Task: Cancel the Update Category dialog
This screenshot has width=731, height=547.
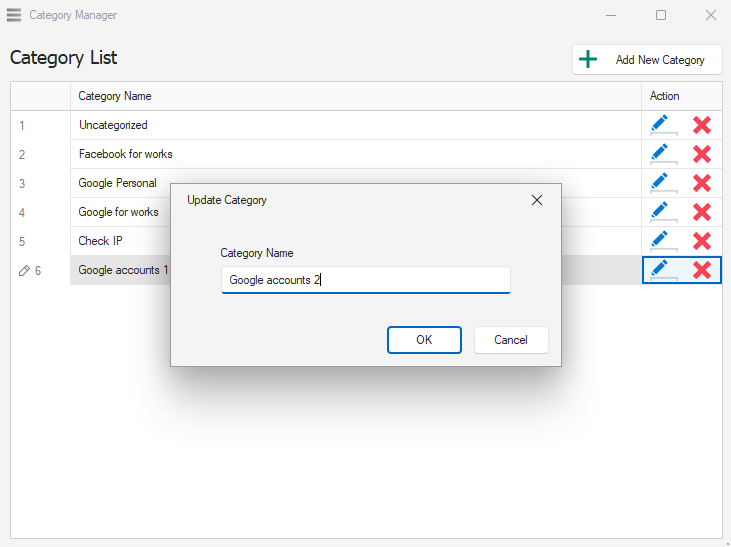Action: point(511,340)
